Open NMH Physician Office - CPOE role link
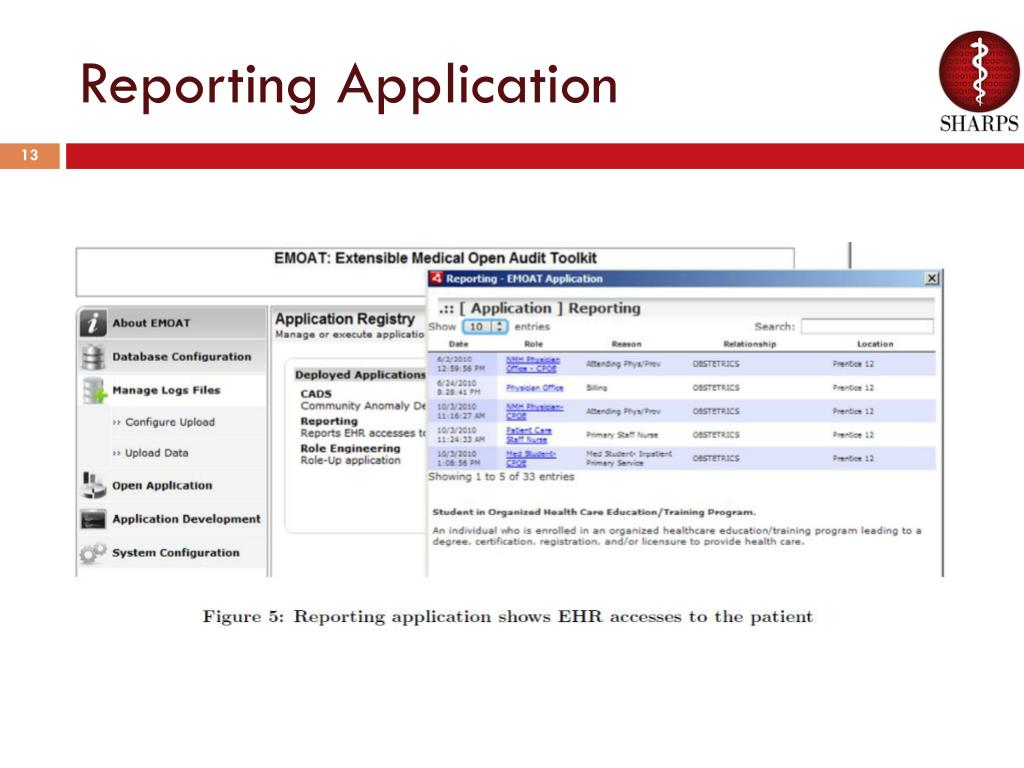This screenshot has height=768, width=1024. point(533,364)
